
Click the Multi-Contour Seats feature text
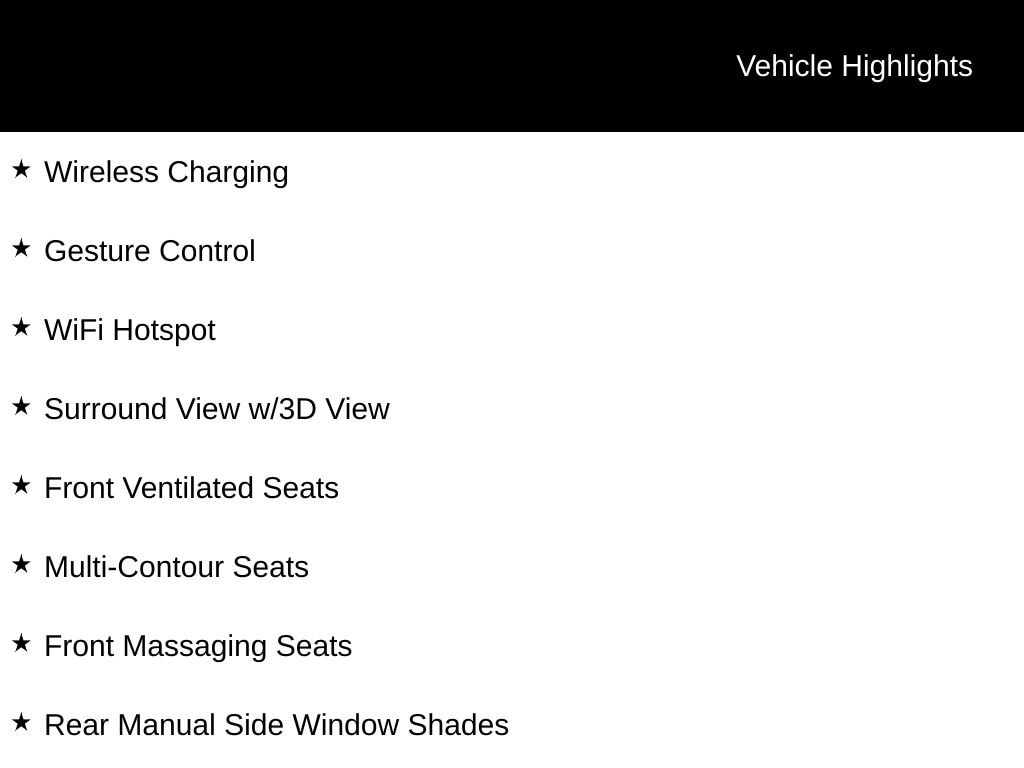pyautogui.click(x=176, y=567)
